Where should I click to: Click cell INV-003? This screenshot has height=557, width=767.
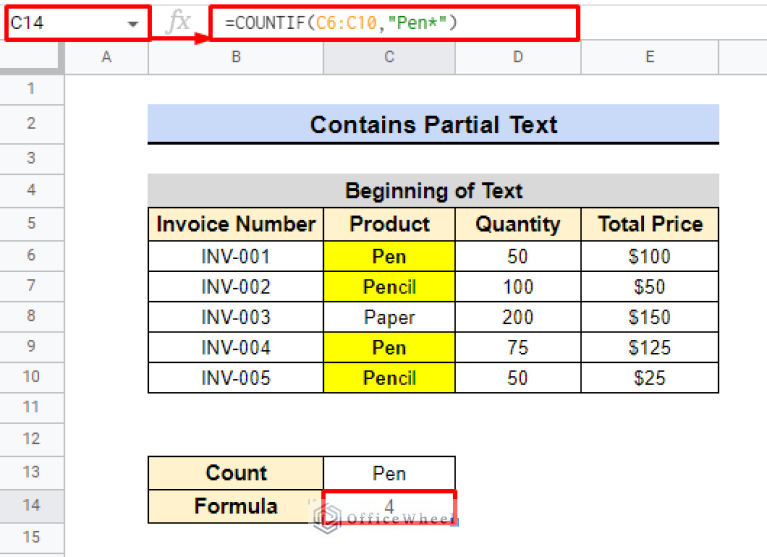(236, 317)
